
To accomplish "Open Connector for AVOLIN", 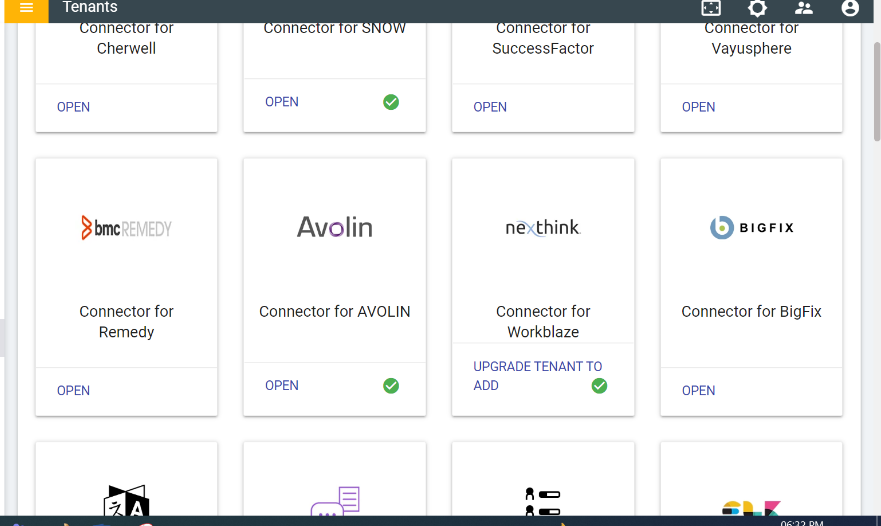I will tap(281, 386).
